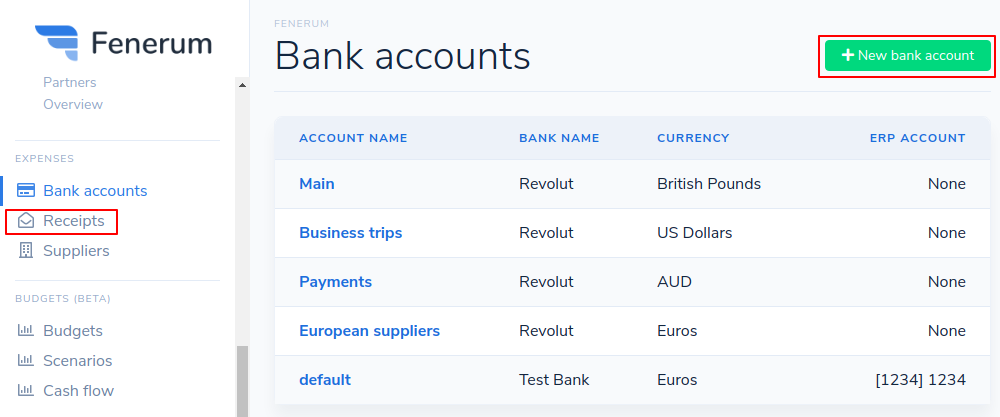
Task: Click the Budgets bar chart icon
Action: (26, 331)
